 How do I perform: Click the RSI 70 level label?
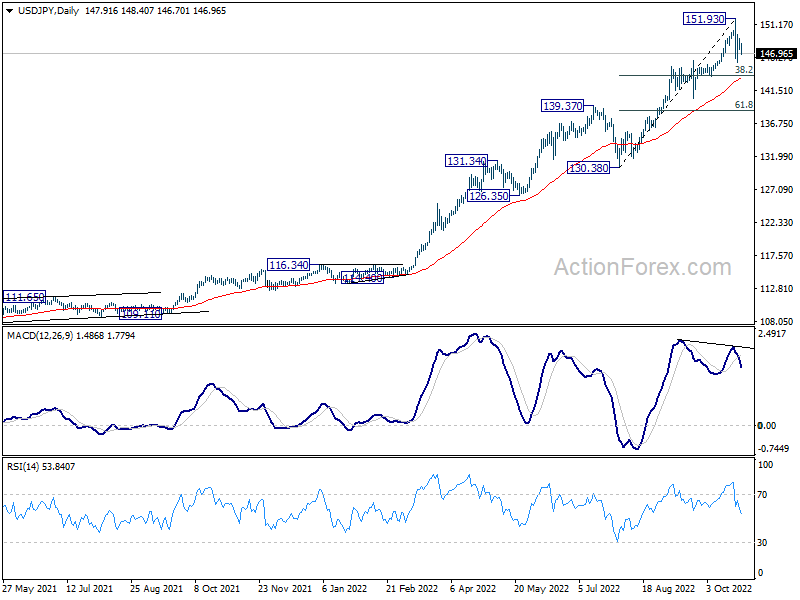coord(762,494)
